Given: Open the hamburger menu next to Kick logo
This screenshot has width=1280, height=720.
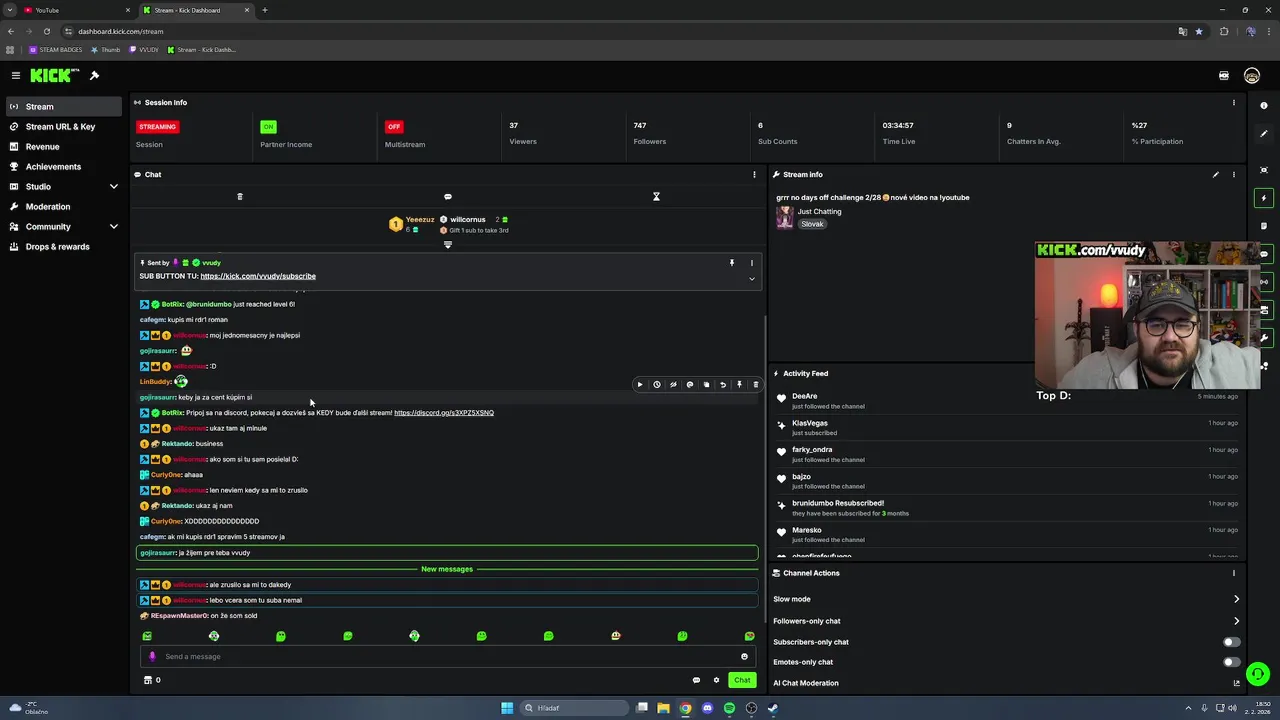Looking at the screenshot, I should (16, 76).
